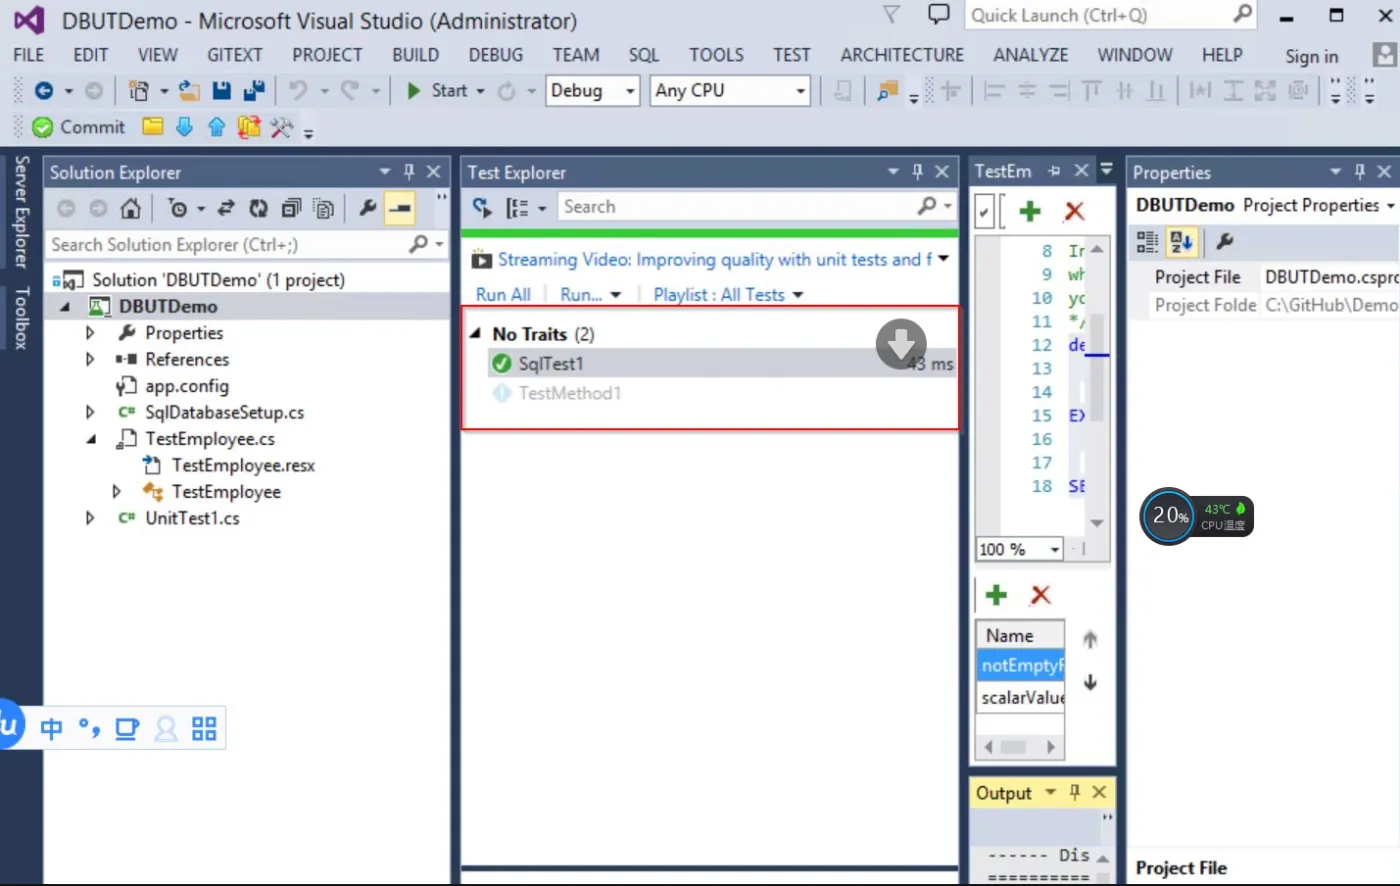Image resolution: width=1400 pixels, height=886 pixels.
Task: Click Sign in
Action: coord(1311,56)
